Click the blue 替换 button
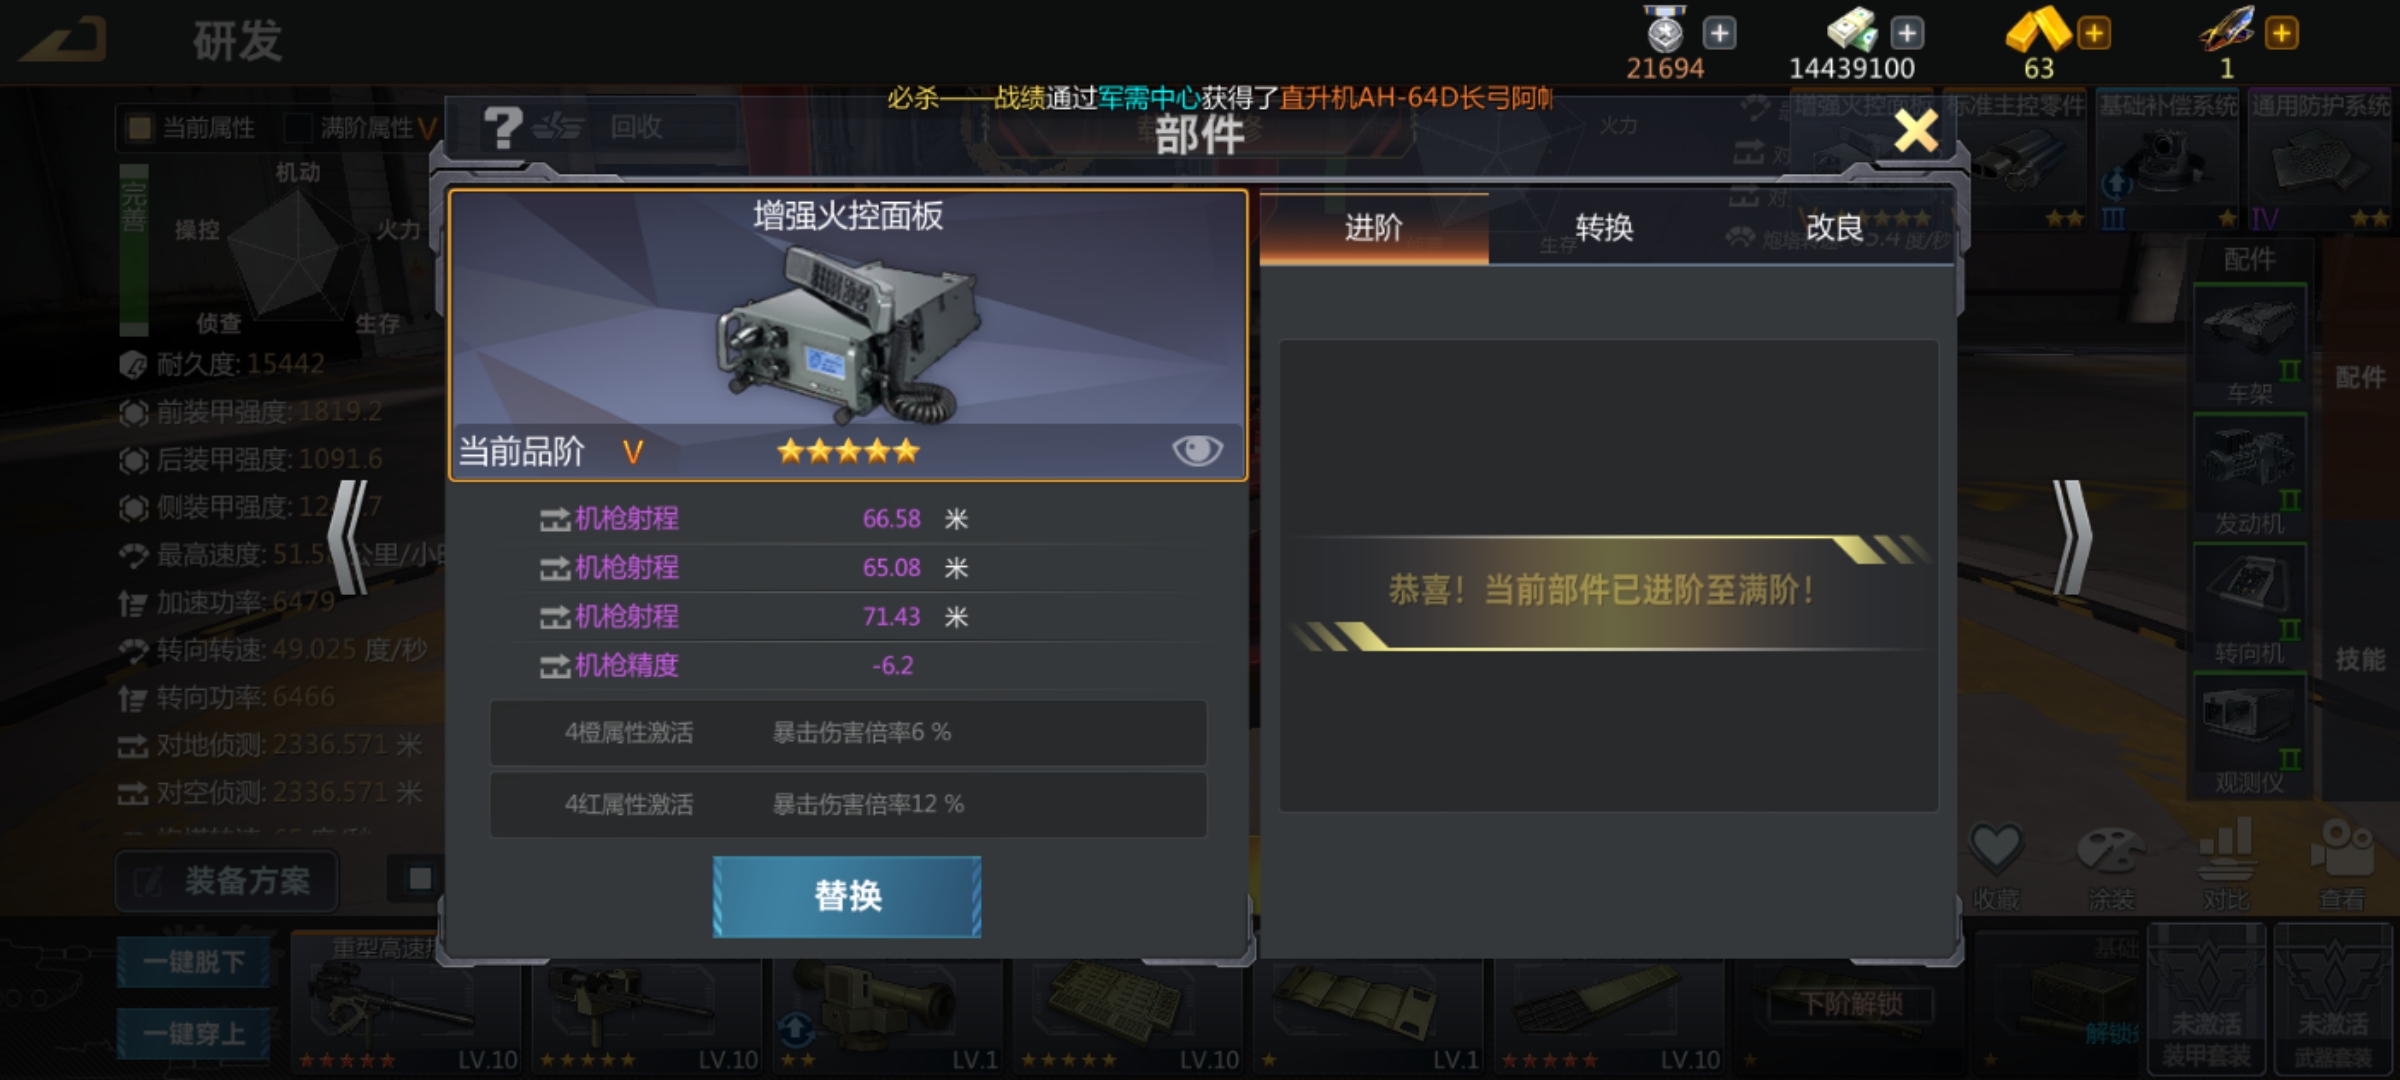Screen dimensions: 2400x1080 click(847, 896)
